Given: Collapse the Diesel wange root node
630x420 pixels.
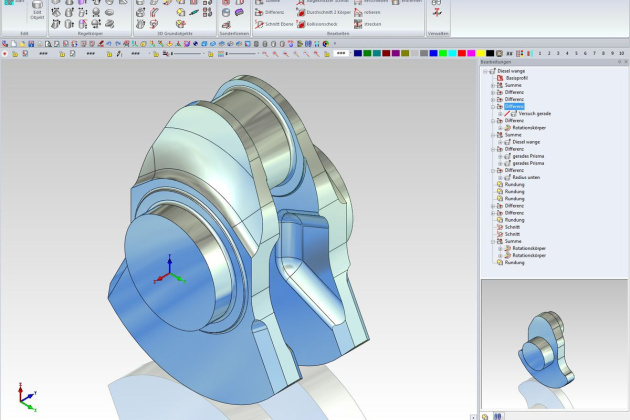Looking at the screenshot, I should (x=485, y=71).
